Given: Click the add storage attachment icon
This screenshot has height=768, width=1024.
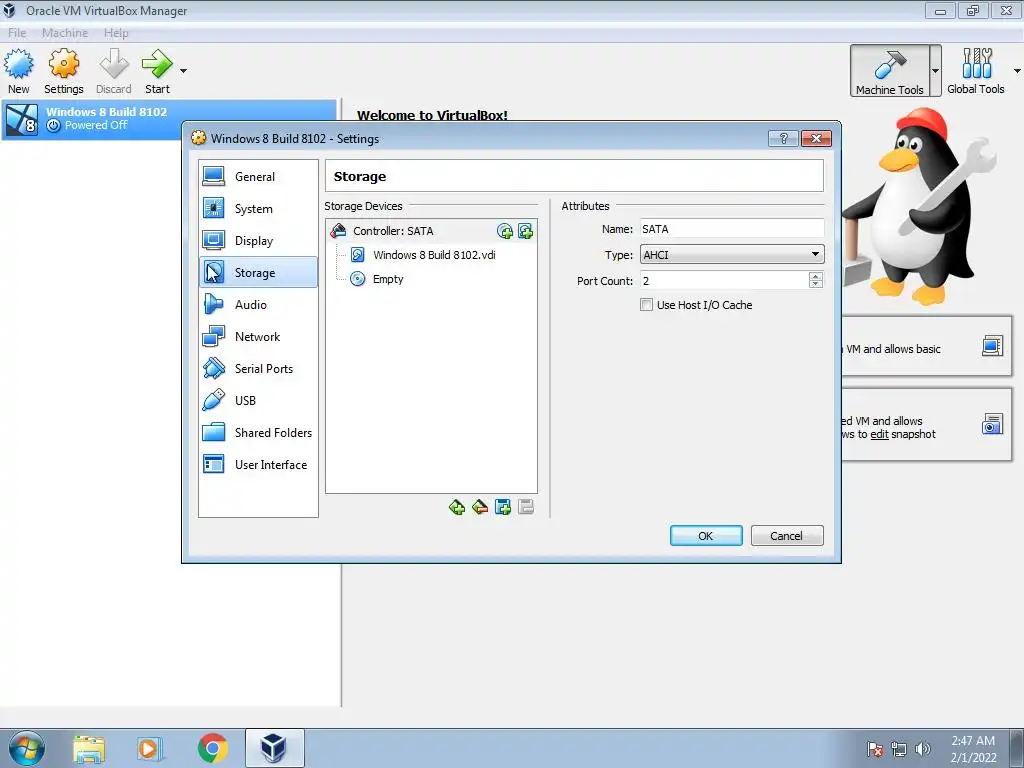Looking at the screenshot, I should pyautogui.click(x=503, y=507).
